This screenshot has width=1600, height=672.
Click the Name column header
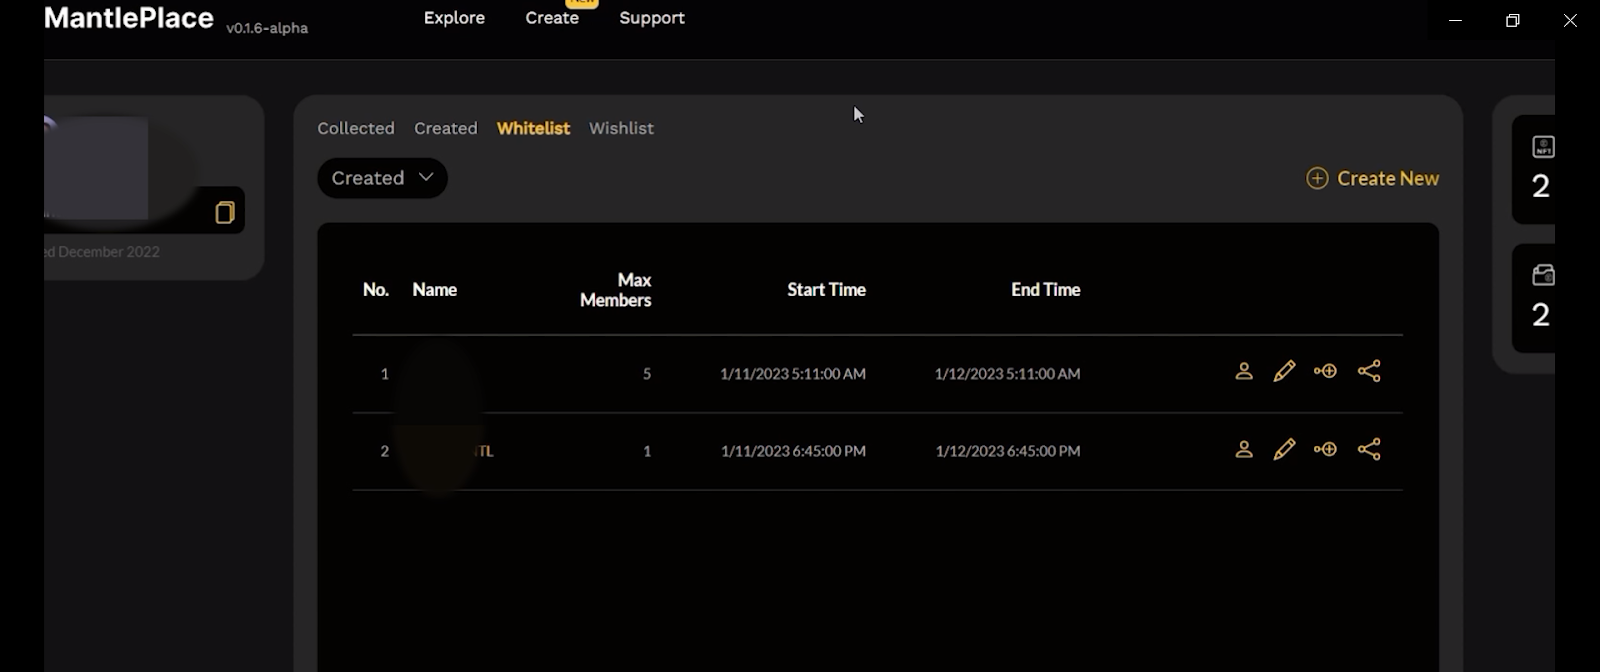point(435,290)
